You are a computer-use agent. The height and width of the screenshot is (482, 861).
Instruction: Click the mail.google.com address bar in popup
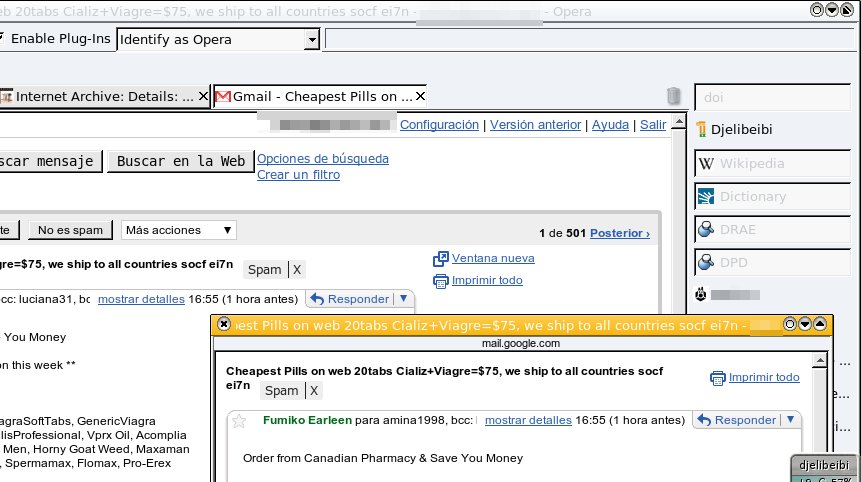click(521, 344)
